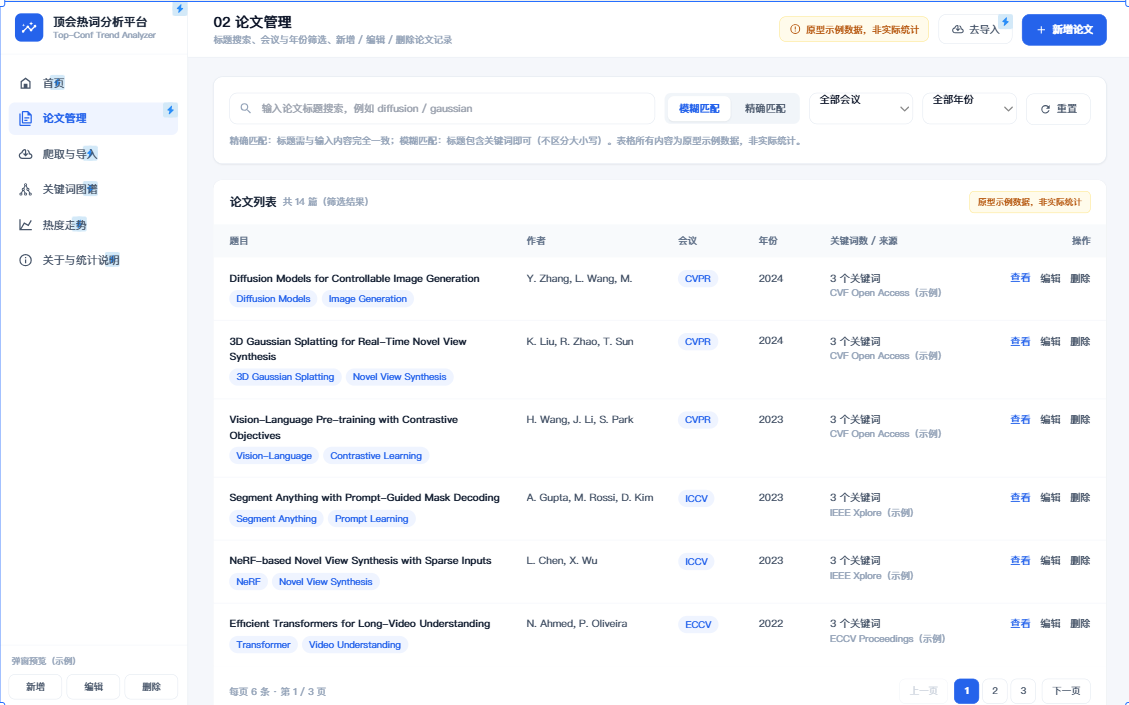Select 精确匹配 match mode

click(x=765, y=109)
